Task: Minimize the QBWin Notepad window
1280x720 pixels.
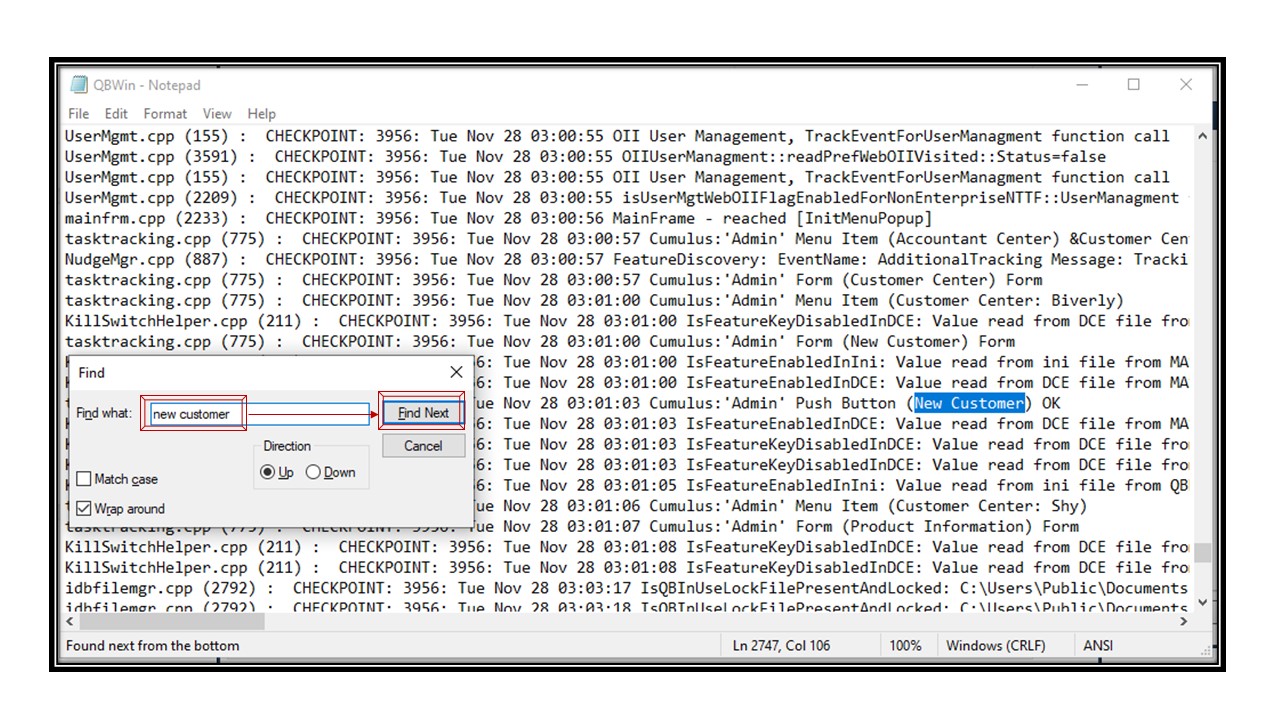Action: coord(1083,85)
